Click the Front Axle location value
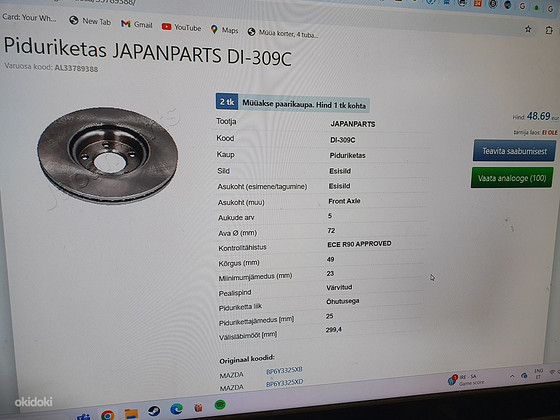The width and height of the screenshot is (560, 420). [344, 201]
